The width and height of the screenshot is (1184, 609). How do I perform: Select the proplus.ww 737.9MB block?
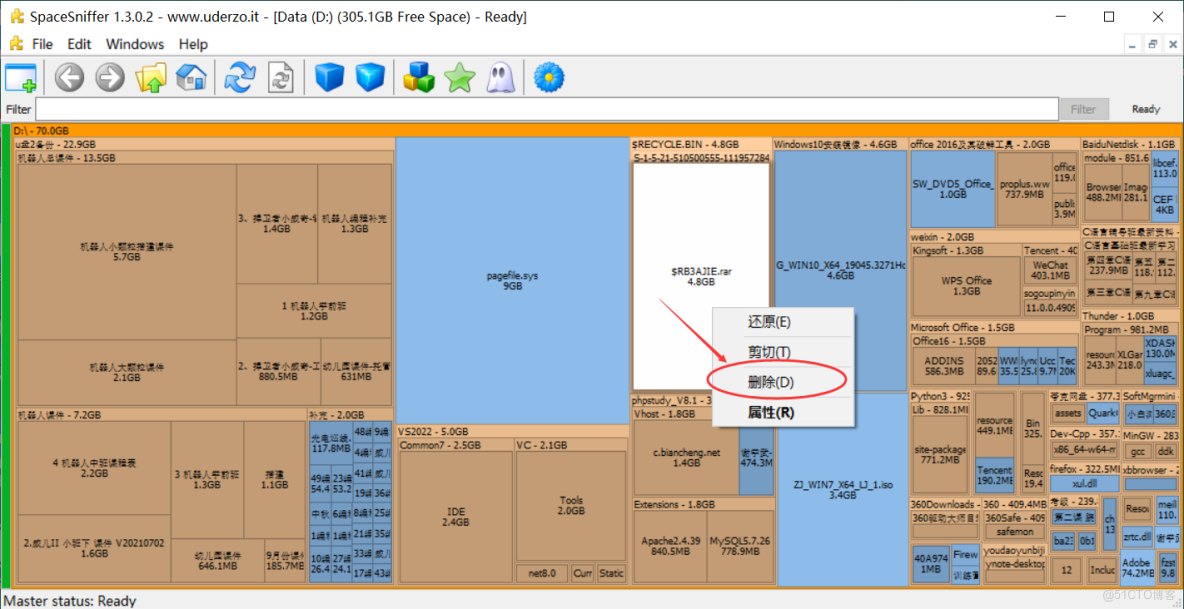pos(1025,189)
